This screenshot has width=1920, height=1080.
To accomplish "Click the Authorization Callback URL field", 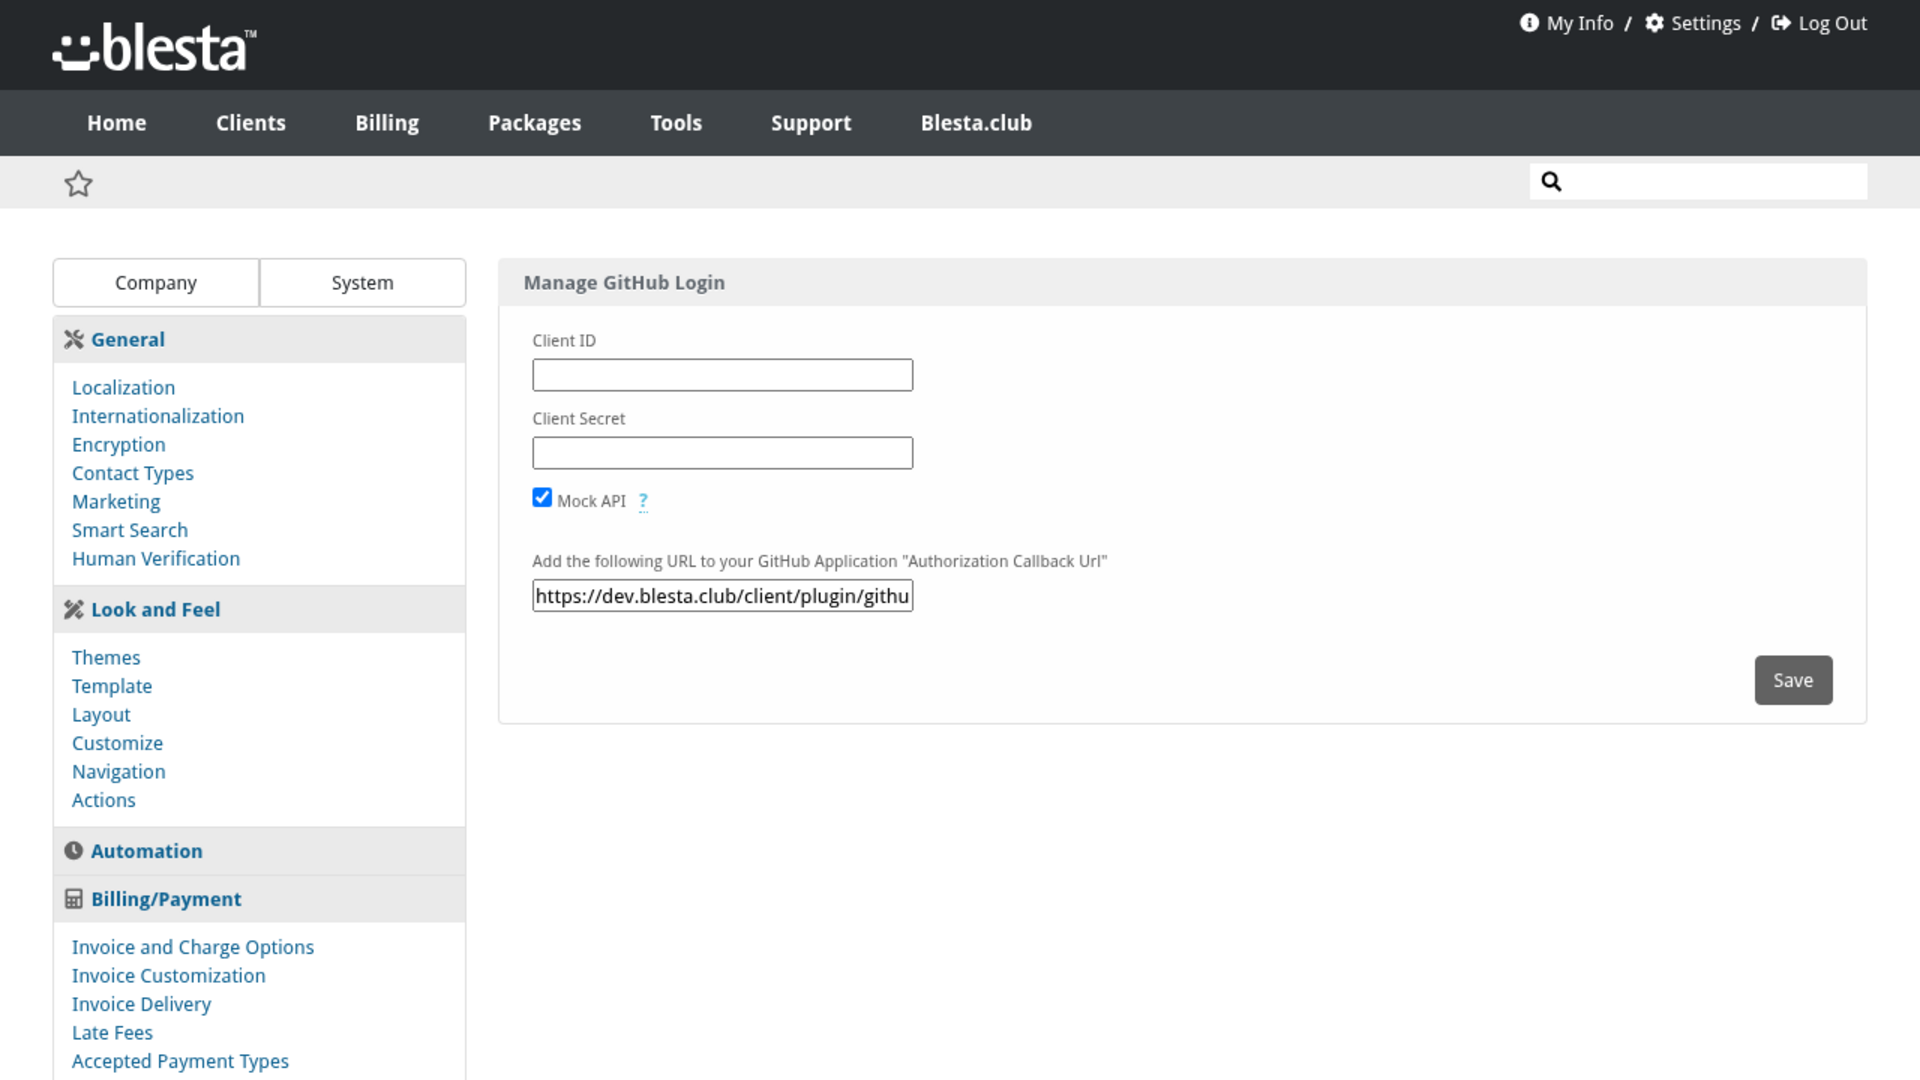I will 723,596.
